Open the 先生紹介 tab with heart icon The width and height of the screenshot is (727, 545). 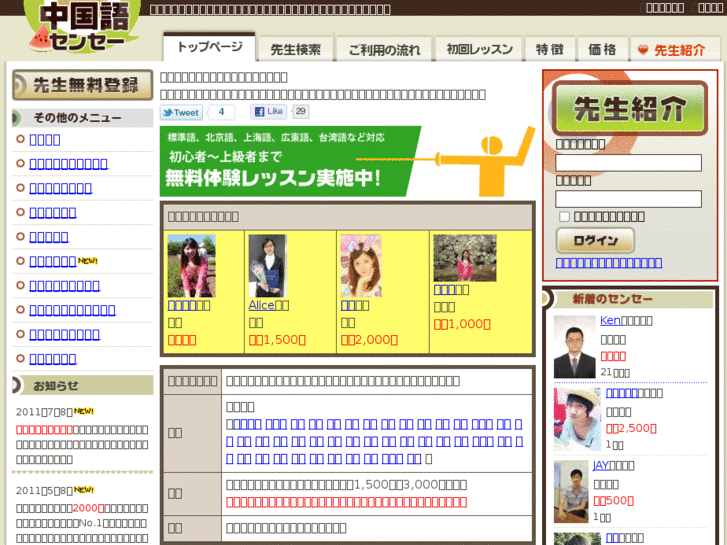675,49
